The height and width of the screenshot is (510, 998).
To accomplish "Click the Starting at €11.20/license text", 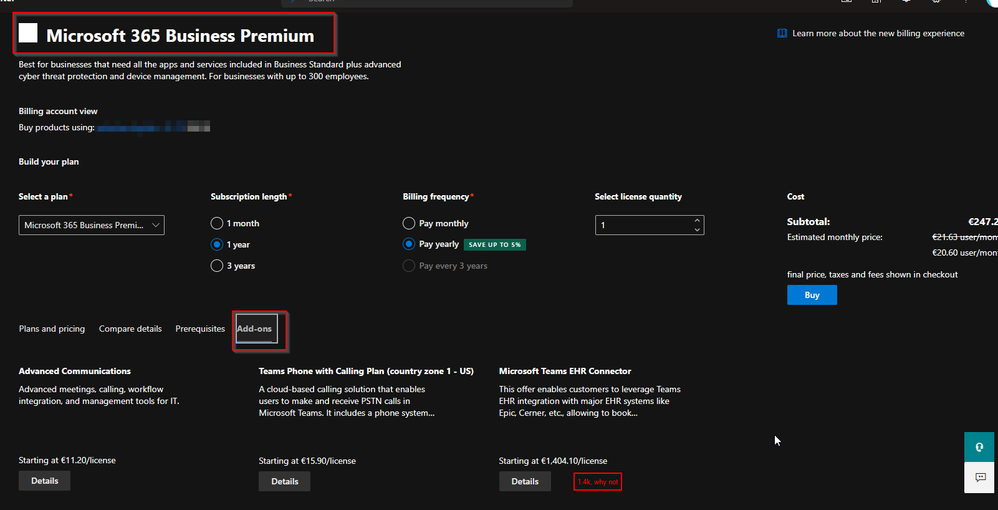I will 67,460.
